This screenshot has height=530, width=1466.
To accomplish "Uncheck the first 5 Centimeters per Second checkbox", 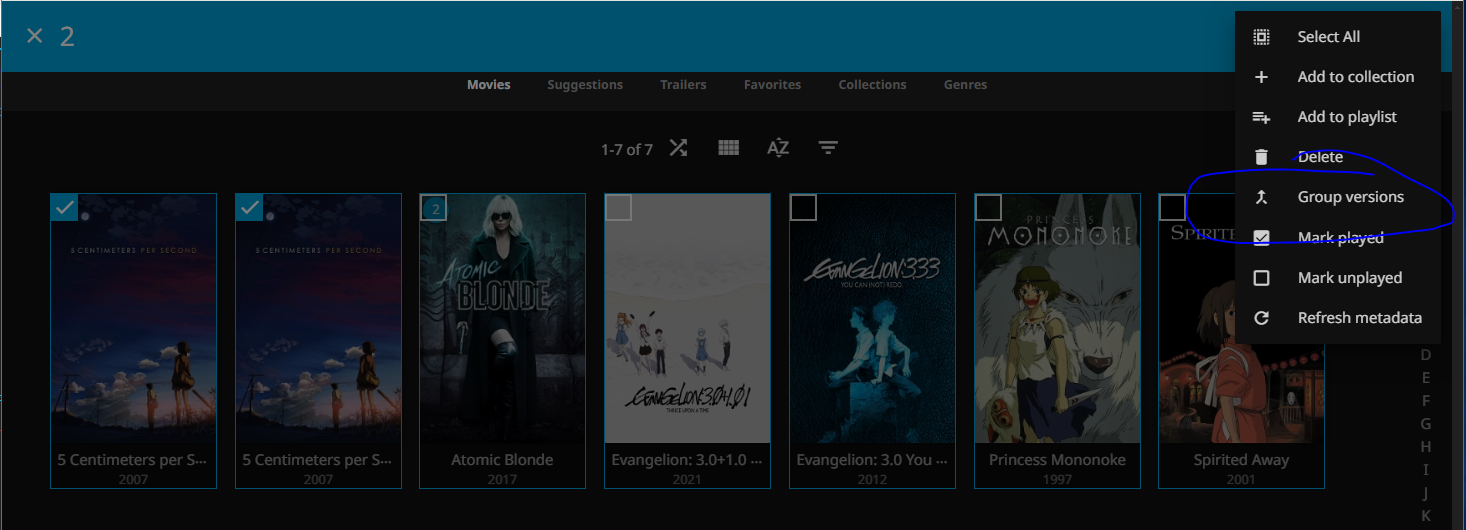I will click(64, 207).
